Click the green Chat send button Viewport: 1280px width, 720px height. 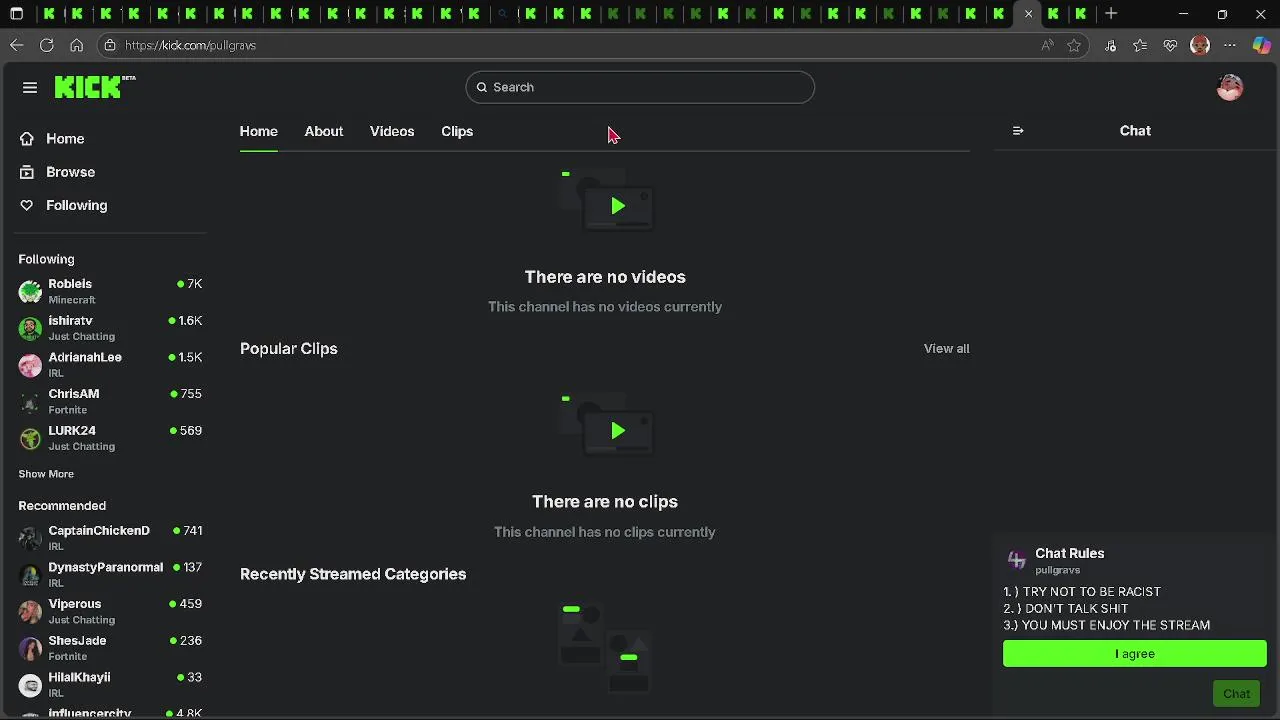coord(1237,694)
